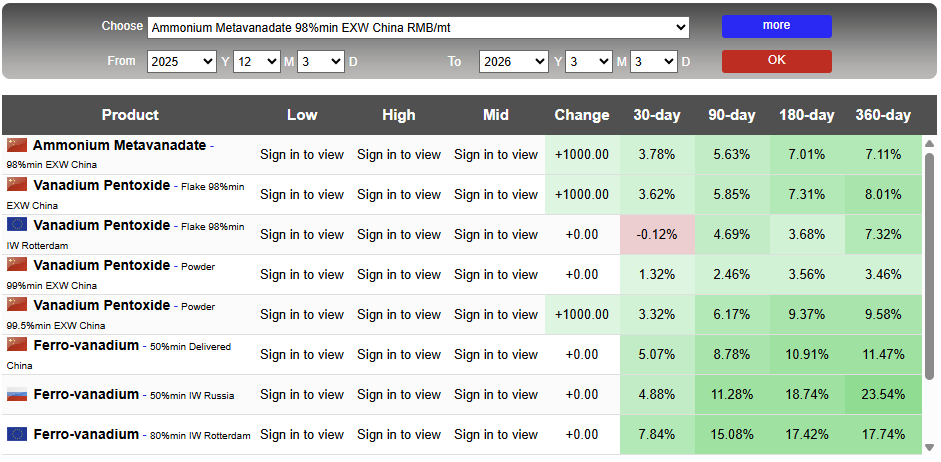Image resolution: width=941 pixels, height=462 pixels.
Task: Click the EU flag beside Vanadium Pentoxide Rotterdam
Action: click(17, 224)
